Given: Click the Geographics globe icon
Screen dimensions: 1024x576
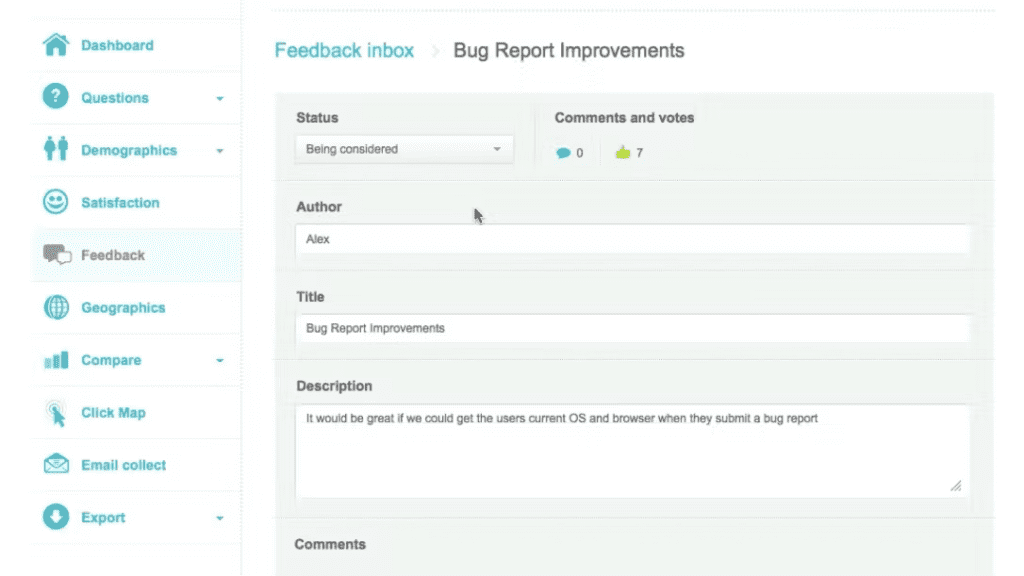Looking at the screenshot, I should point(56,308).
